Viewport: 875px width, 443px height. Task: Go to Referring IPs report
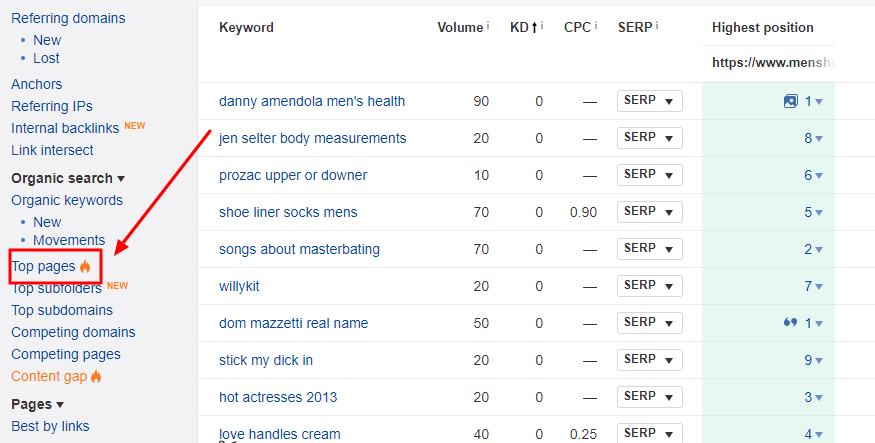52,106
